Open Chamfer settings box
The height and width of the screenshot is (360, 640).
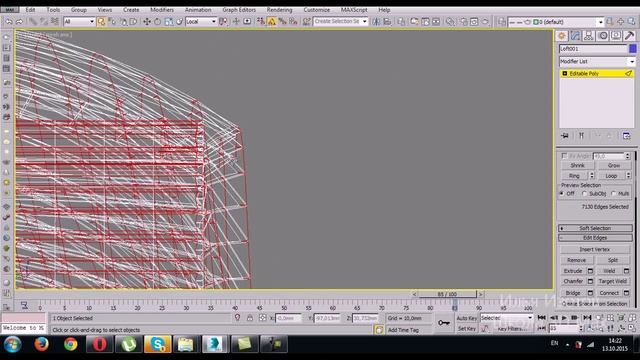[x=590, y=281]
